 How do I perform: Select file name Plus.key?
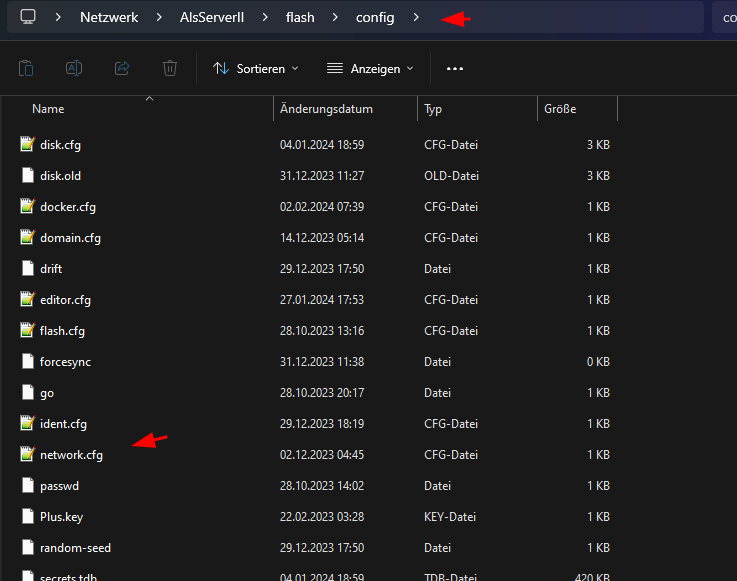coord(61,517)
